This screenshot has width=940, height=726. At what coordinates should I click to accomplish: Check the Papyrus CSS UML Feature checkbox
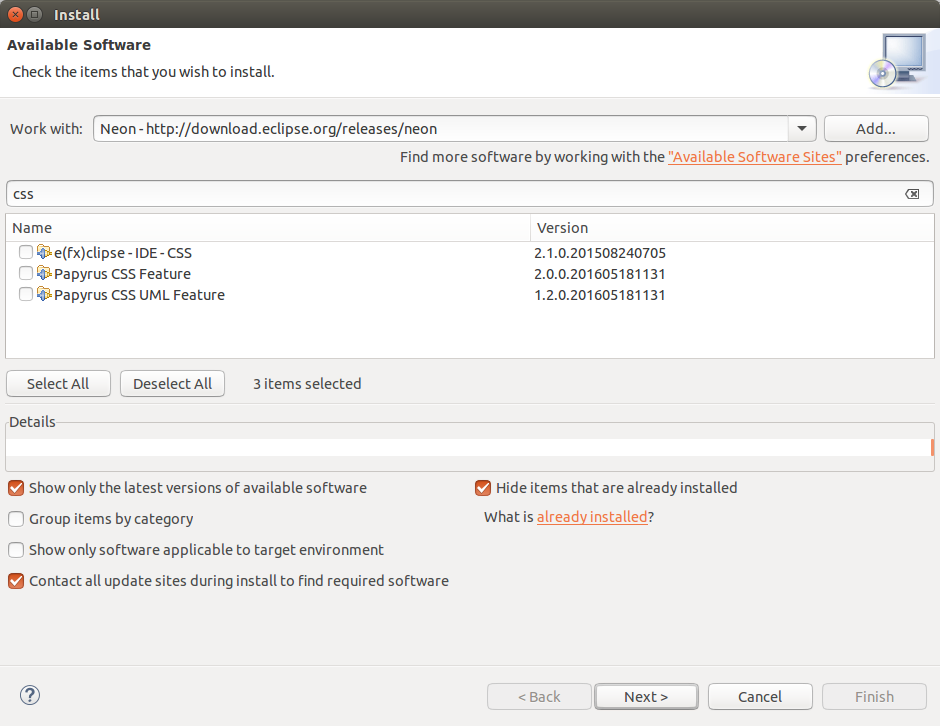26,294
